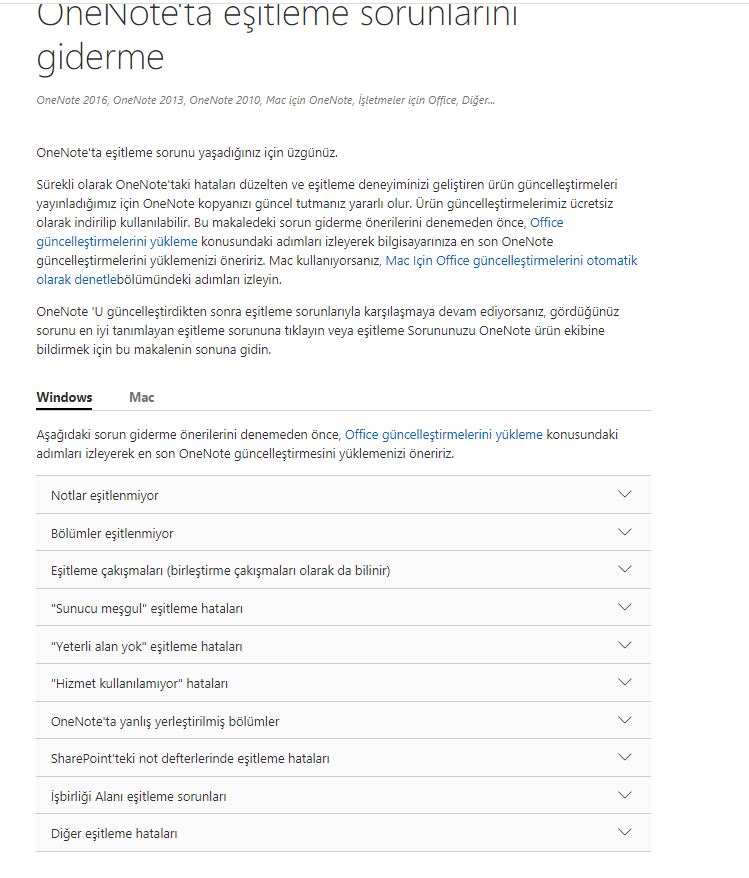The height and width of the screenshot is (878, 749).
Task: Click Office güncelleştirmelerini yükleme link under Windows tab
Action: tap(443, 435)
